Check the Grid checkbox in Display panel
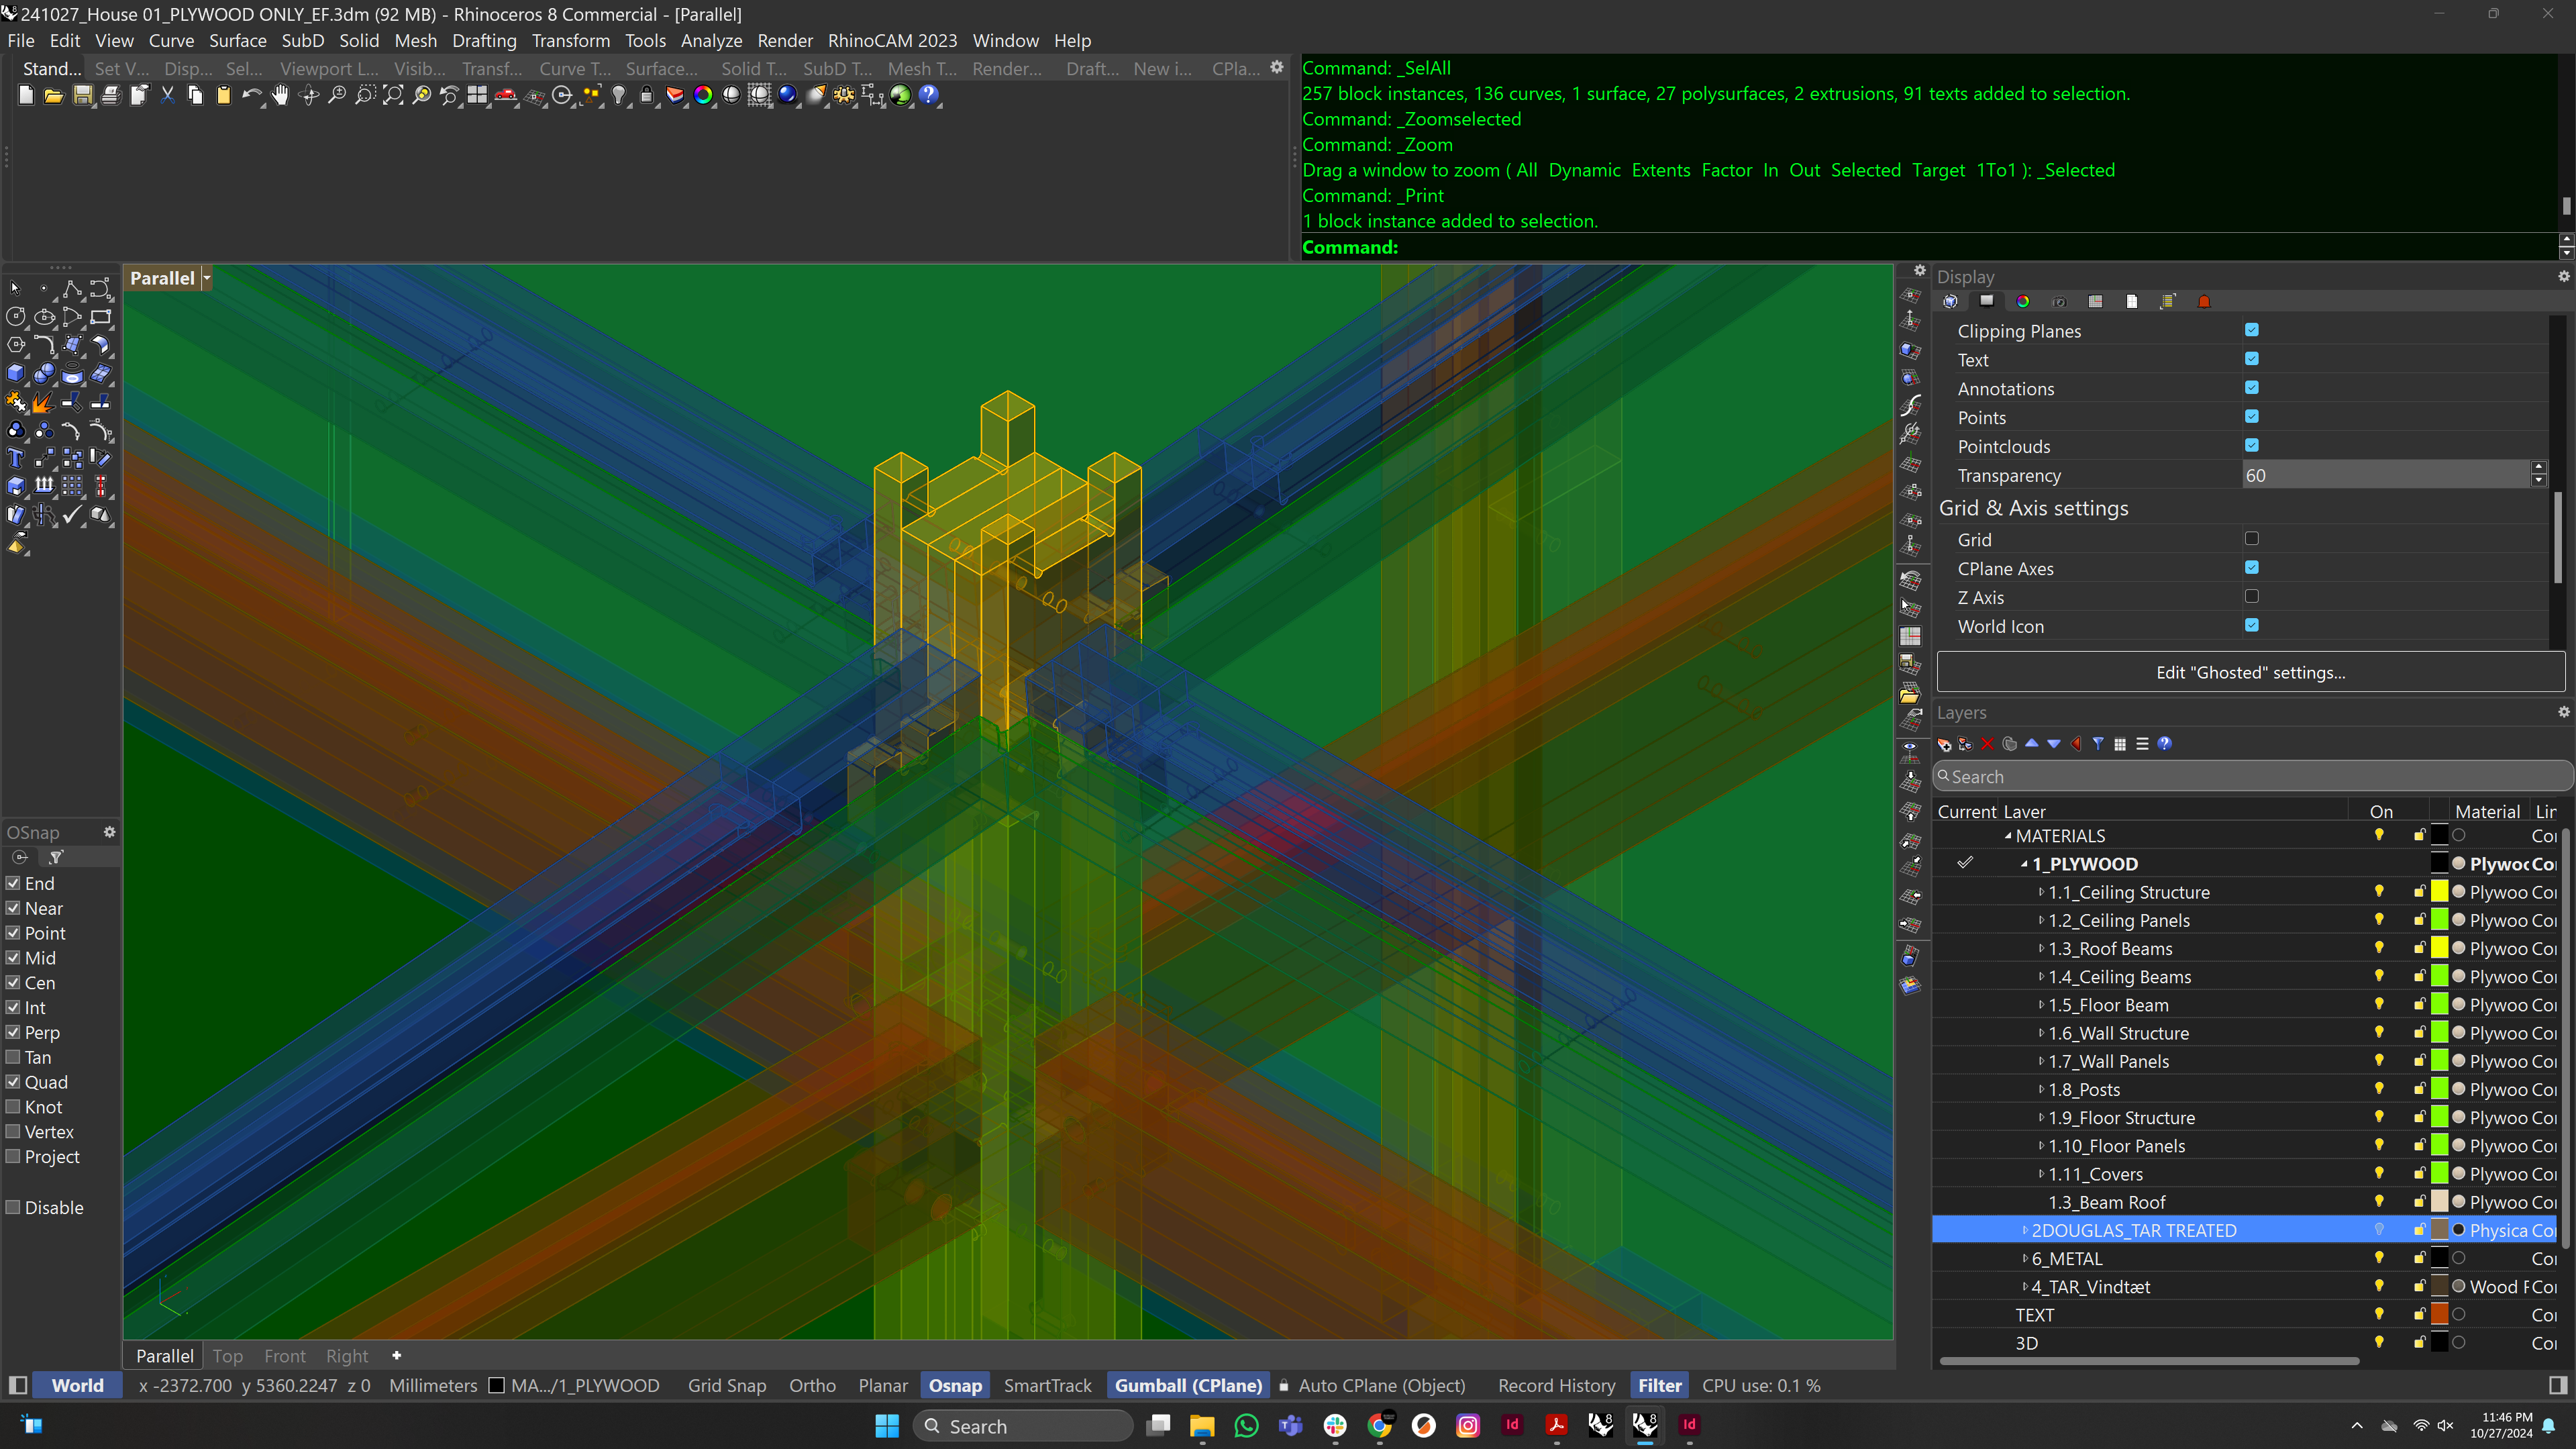The width and height of the screenshot is (2576, 1449). point(2251,539)
